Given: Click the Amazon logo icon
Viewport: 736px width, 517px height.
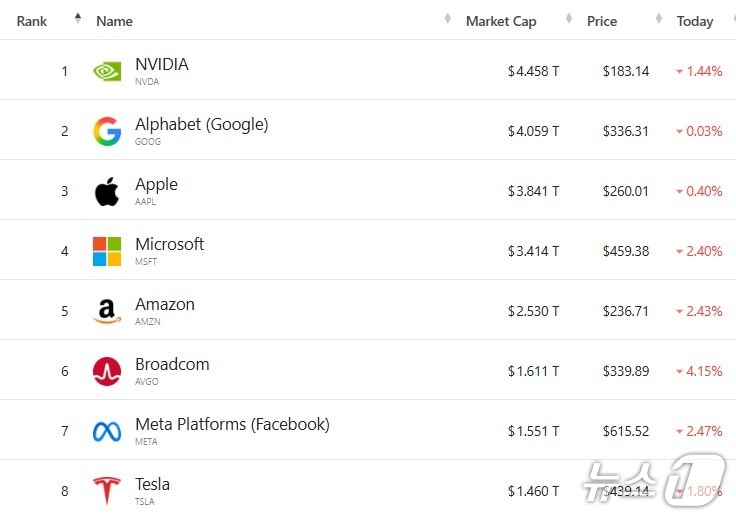Looking at the screenshot, I should point(107,311).
